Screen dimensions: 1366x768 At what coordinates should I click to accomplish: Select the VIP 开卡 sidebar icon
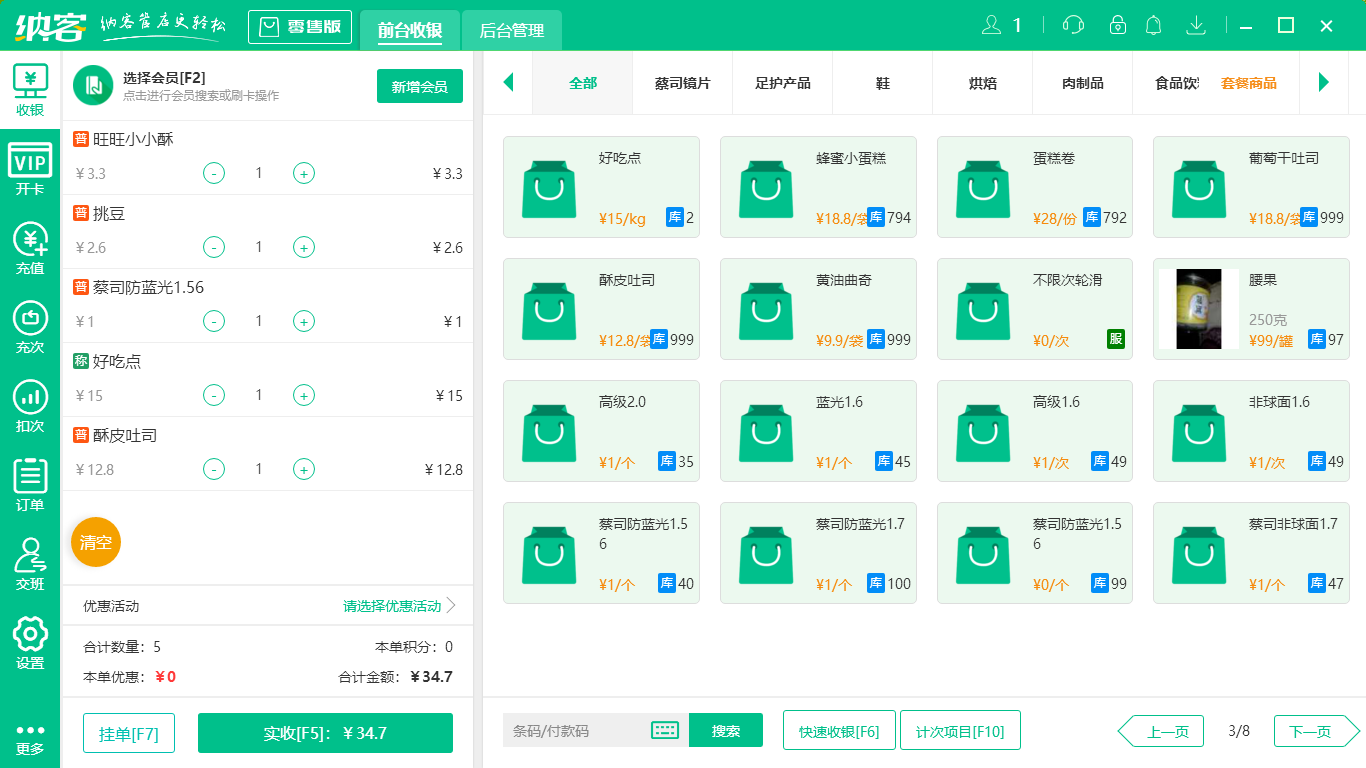(x=30, y=165)
